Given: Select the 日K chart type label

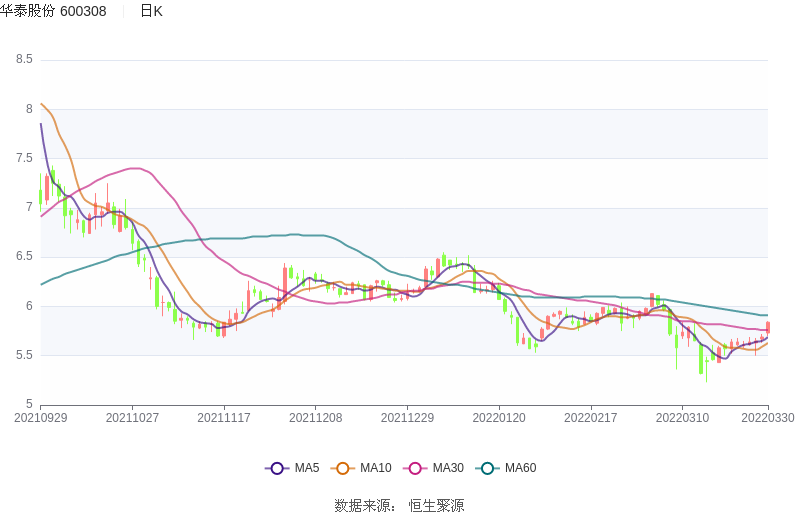Looking at the screenshot, I should (151, 11).
